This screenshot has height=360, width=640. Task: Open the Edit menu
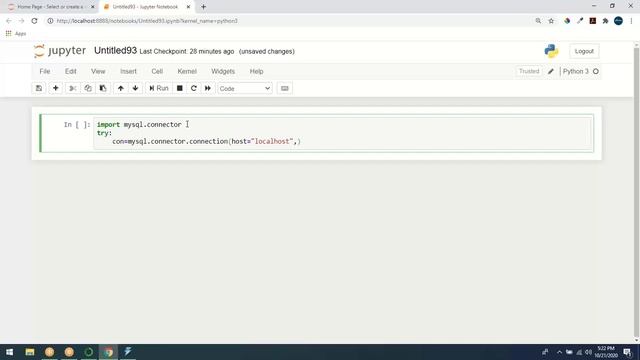coord(71,71)
